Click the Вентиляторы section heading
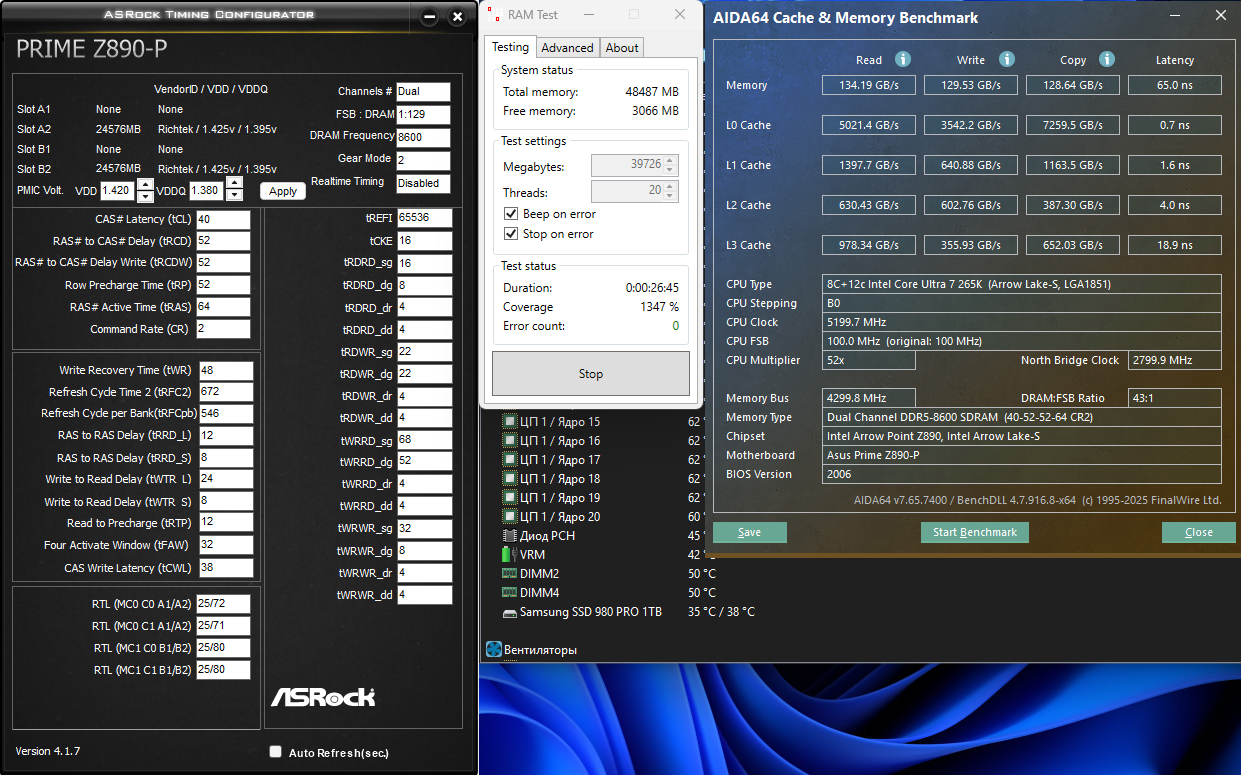This screenshot has width=1241, height=775. 540,650
